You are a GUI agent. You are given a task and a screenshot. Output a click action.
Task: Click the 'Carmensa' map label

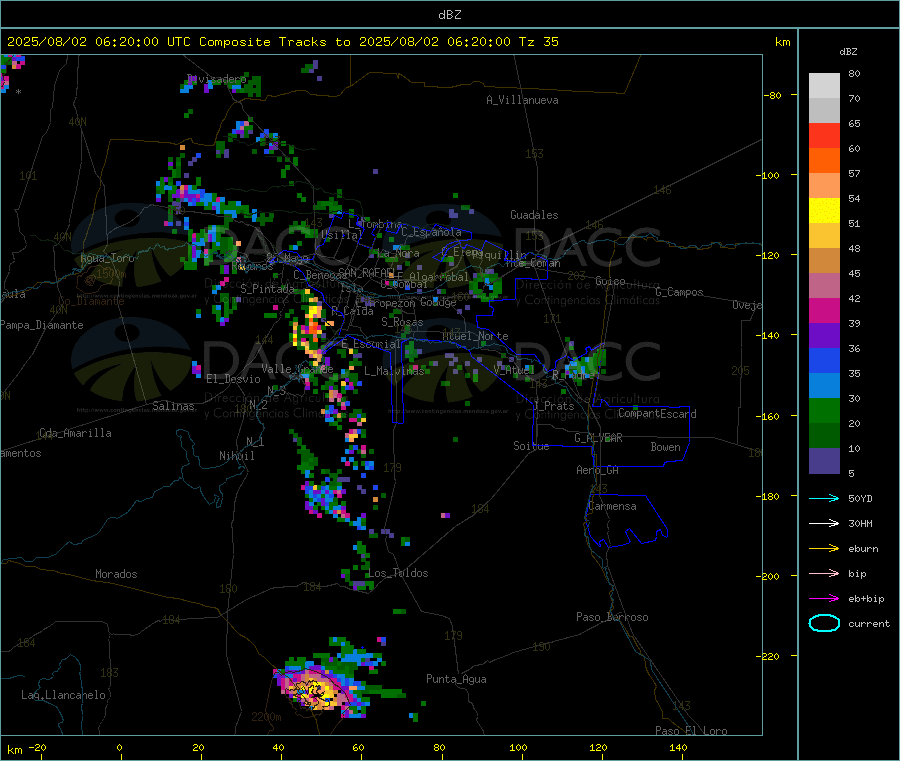tap(612, 506)
